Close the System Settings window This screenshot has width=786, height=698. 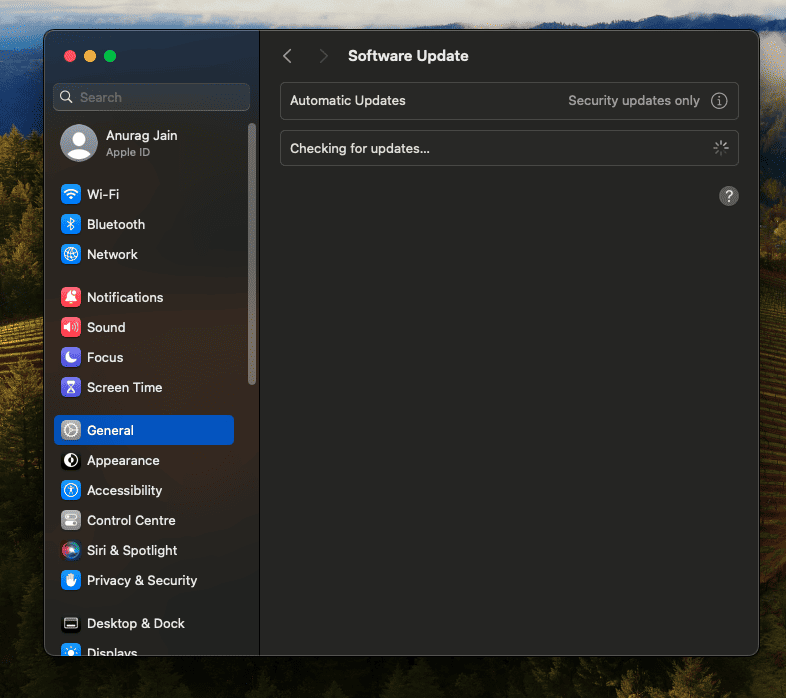point(70,56)
